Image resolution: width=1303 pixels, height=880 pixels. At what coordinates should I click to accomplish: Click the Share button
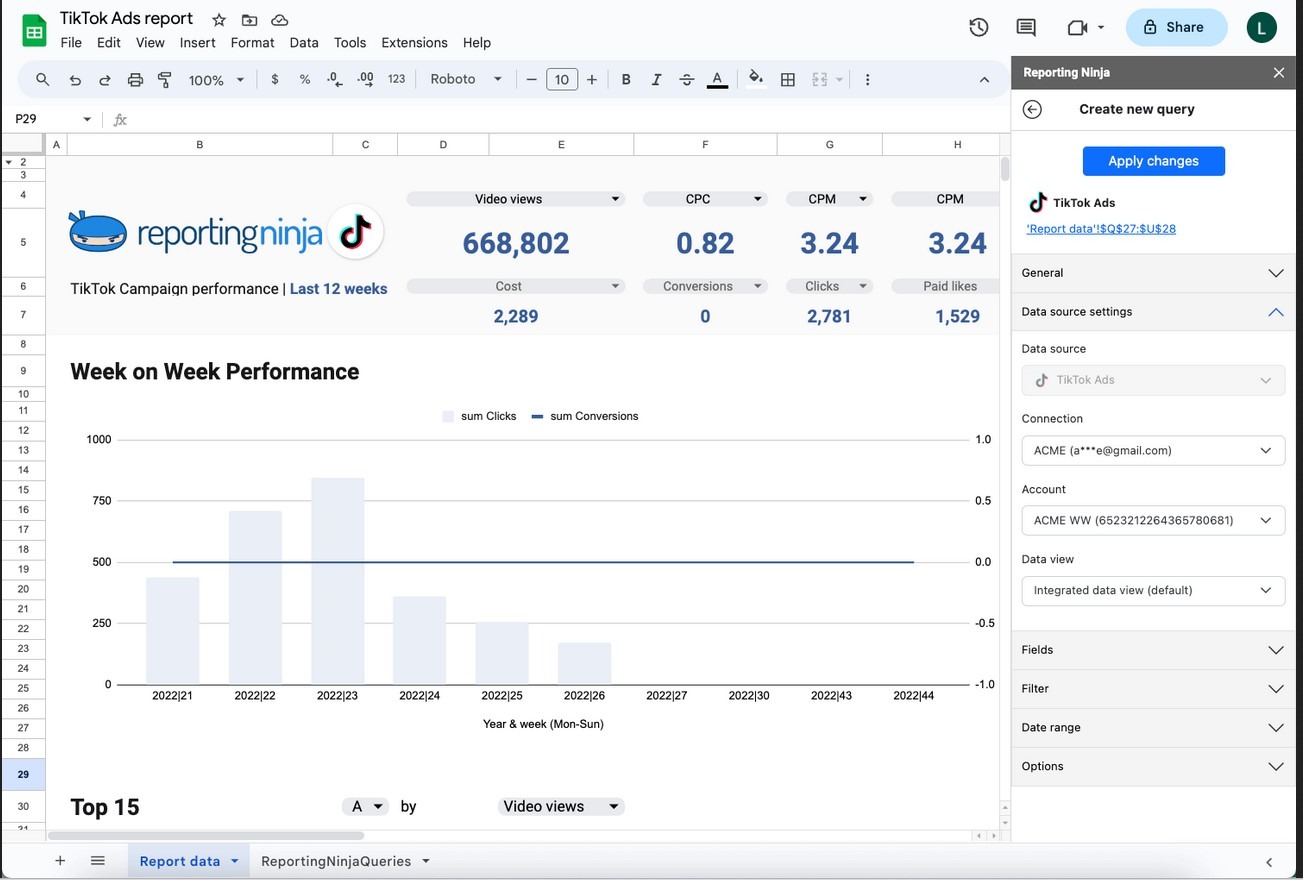click(1176, 27)
